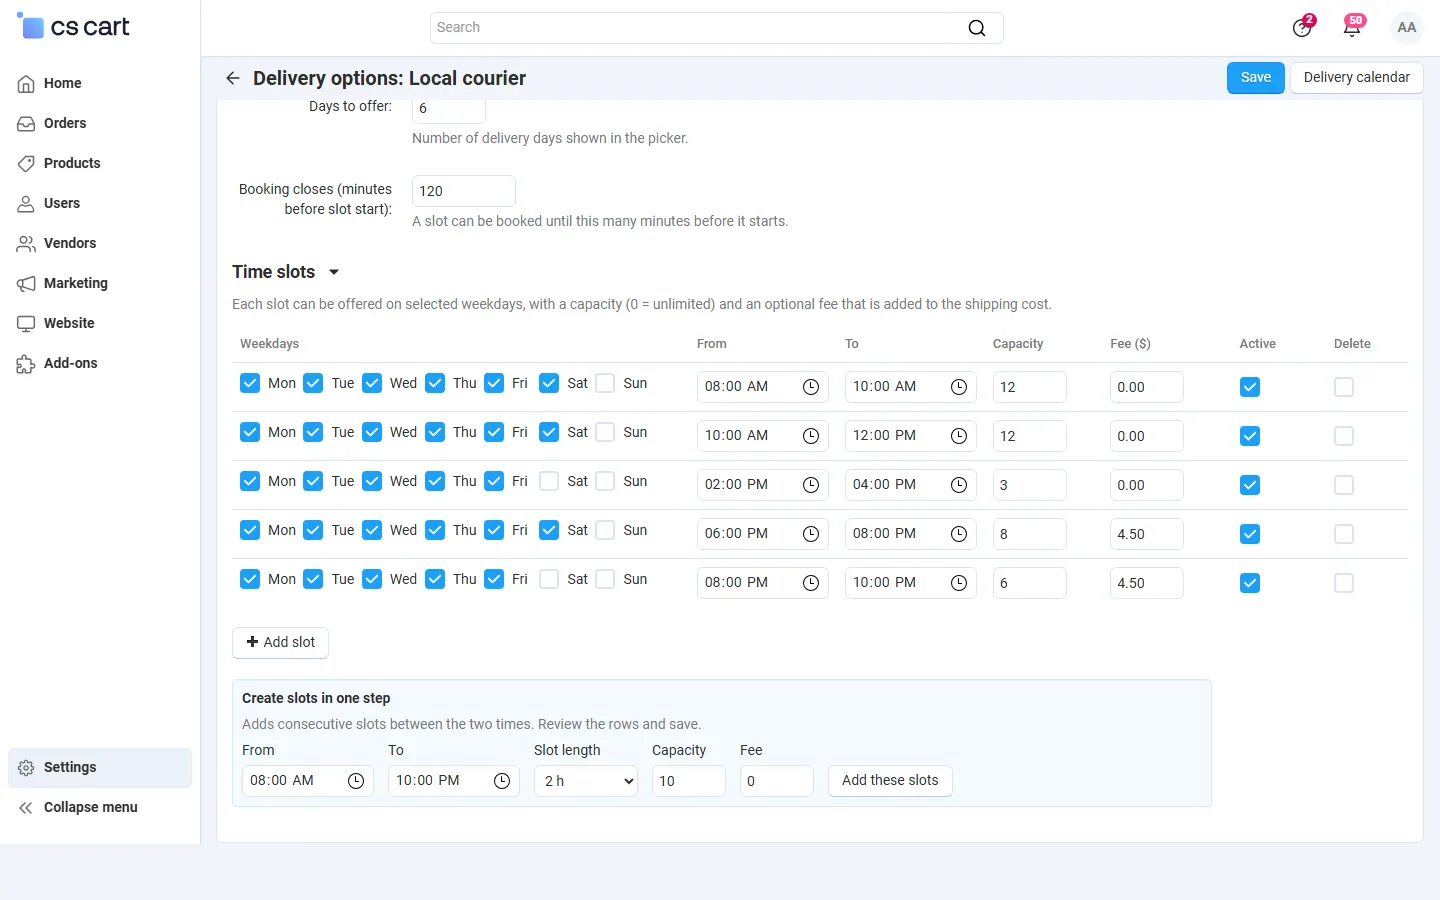
Task: Click the Add slot button
Action: click(x=280, y=642)
